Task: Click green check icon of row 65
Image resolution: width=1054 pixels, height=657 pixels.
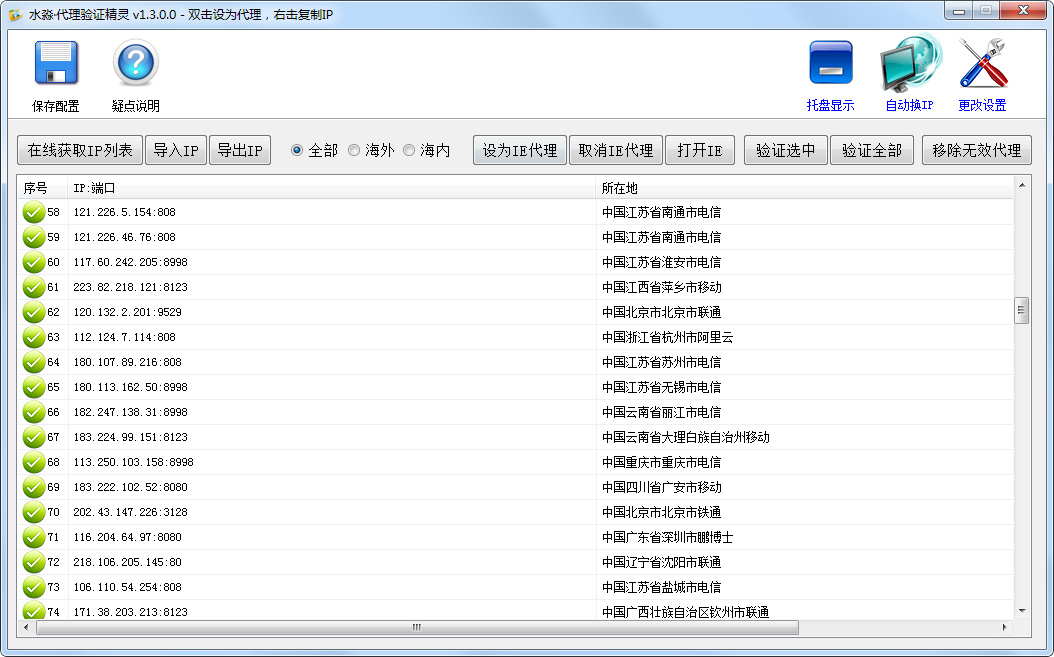Action: tap(34, 387)
